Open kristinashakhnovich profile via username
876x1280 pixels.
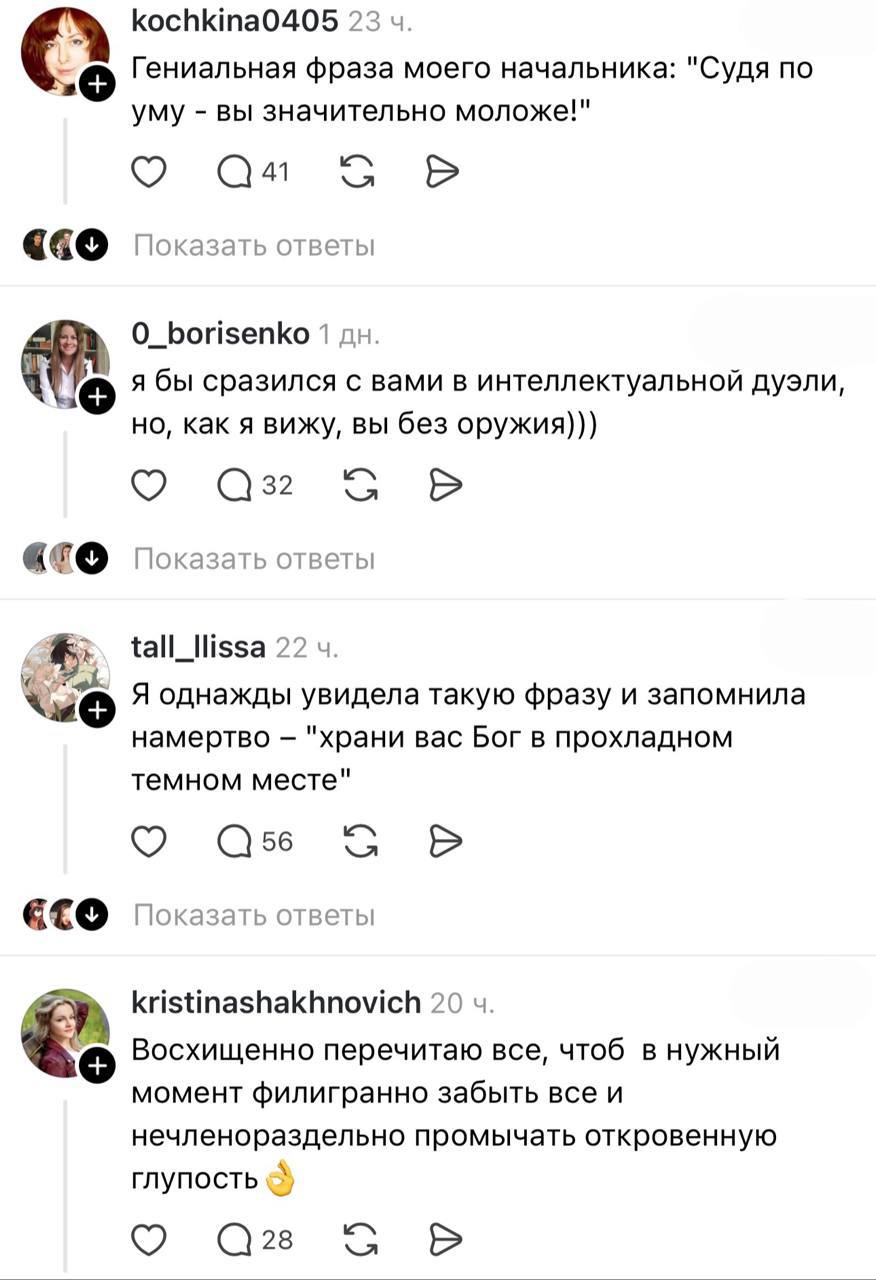(277, 1002)
